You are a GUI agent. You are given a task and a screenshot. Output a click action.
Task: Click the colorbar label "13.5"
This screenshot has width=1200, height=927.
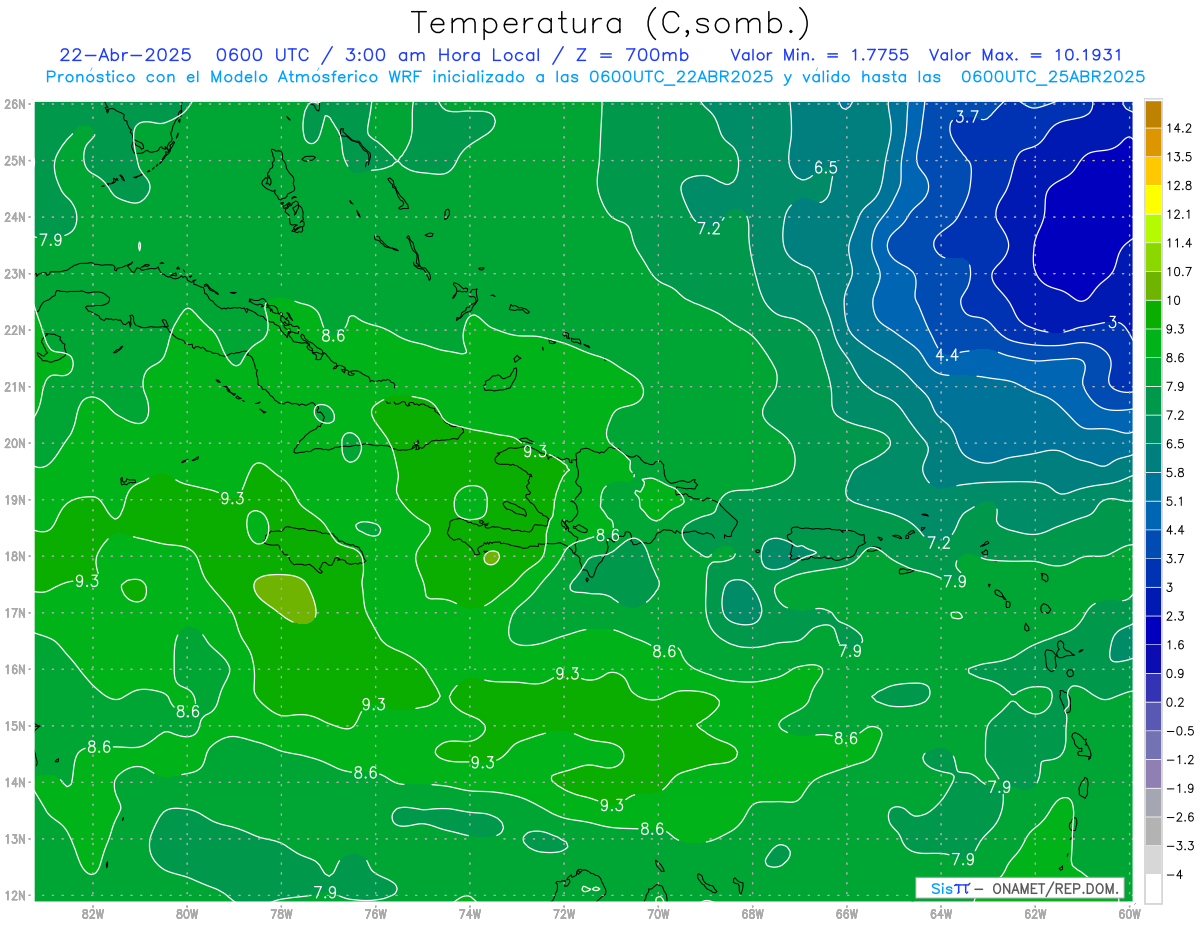tap(1178, 157)
